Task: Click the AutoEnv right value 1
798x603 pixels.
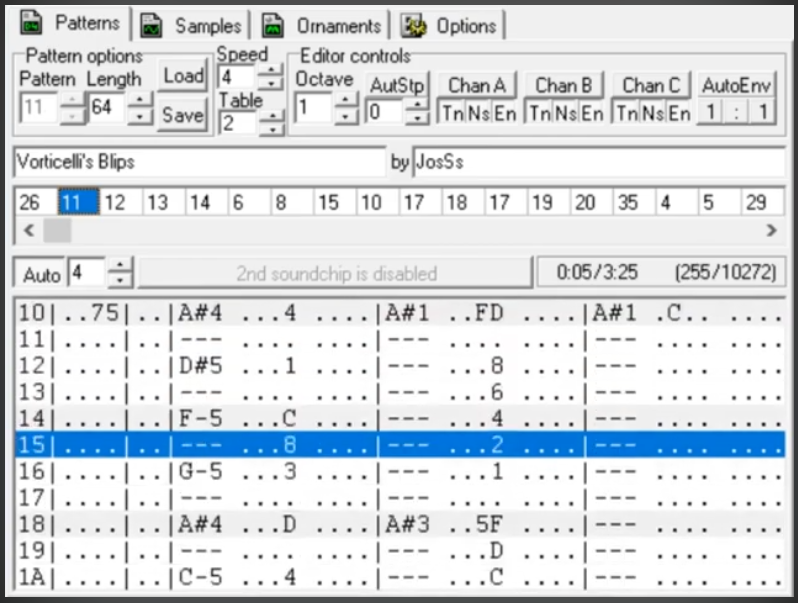Action: [x=763, y=112]
